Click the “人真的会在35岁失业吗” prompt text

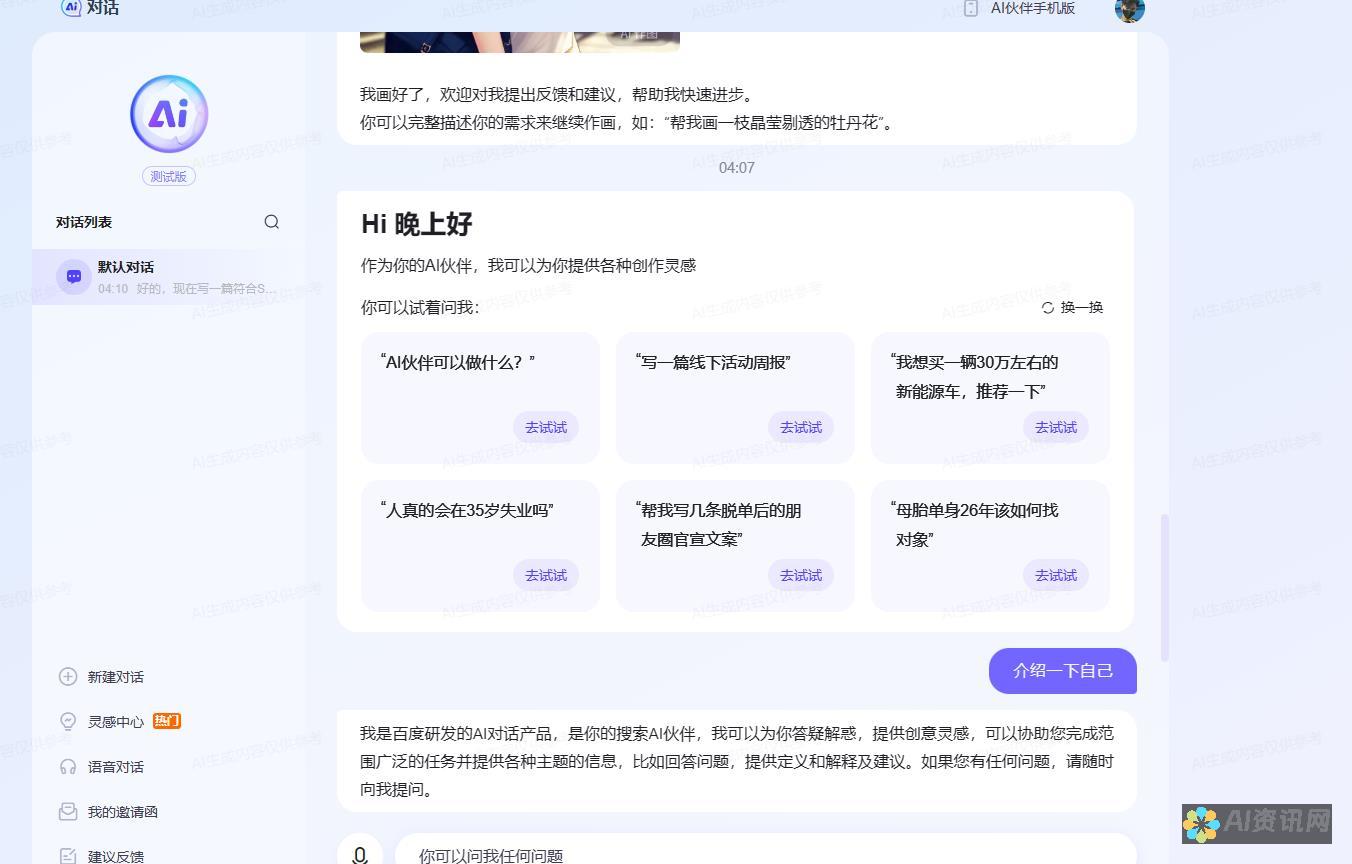tap(467, 510)
